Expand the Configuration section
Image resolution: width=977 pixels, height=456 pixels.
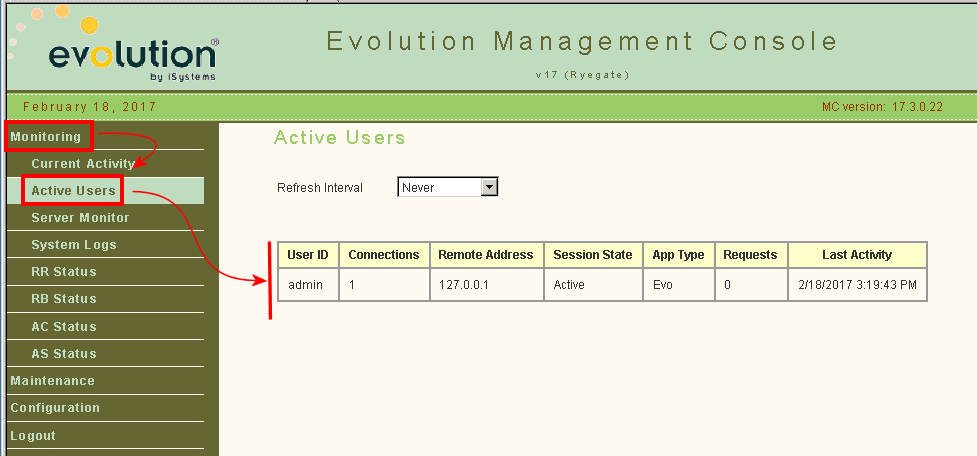55,407
